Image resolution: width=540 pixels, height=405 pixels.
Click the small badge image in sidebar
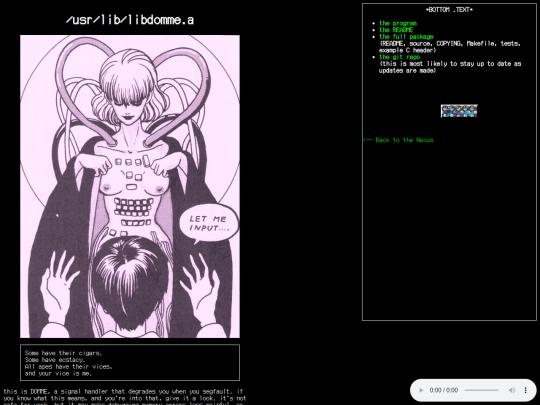click(x=459, y=111)
